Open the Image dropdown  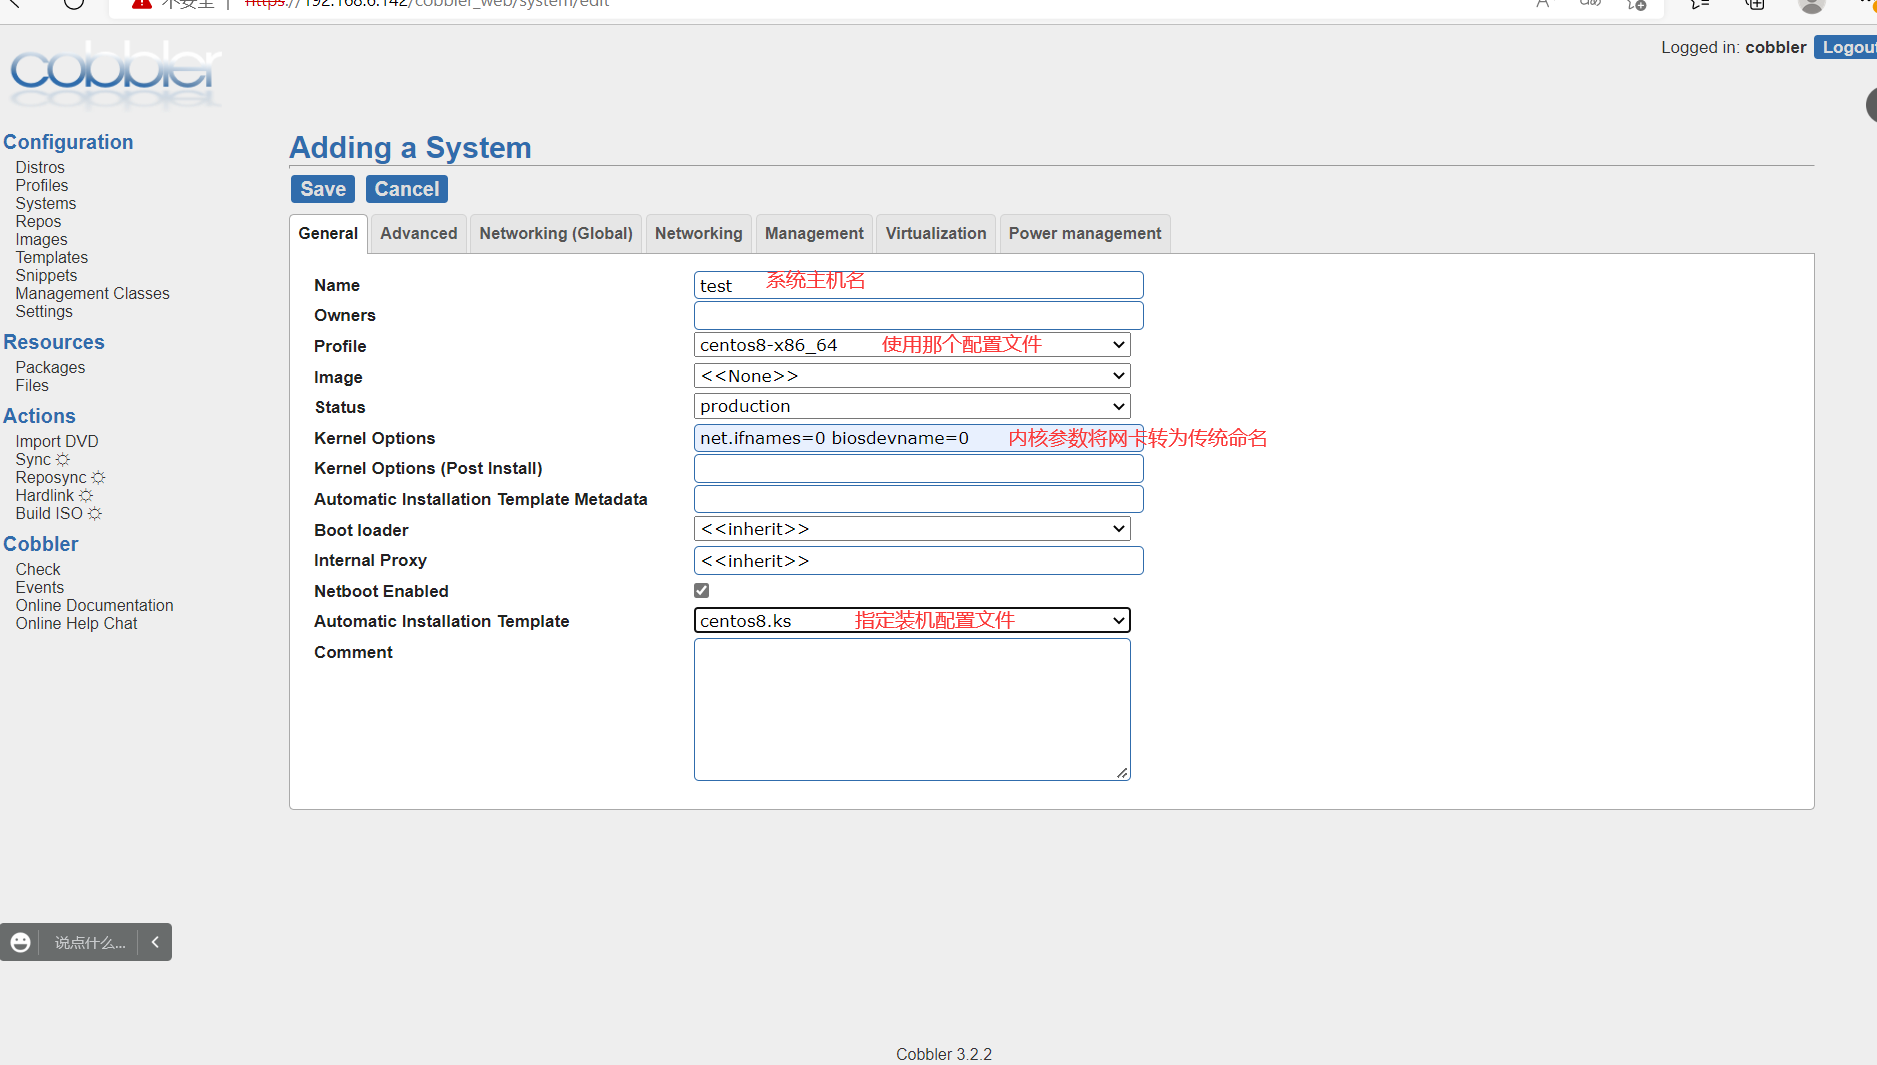coord(912,376)
